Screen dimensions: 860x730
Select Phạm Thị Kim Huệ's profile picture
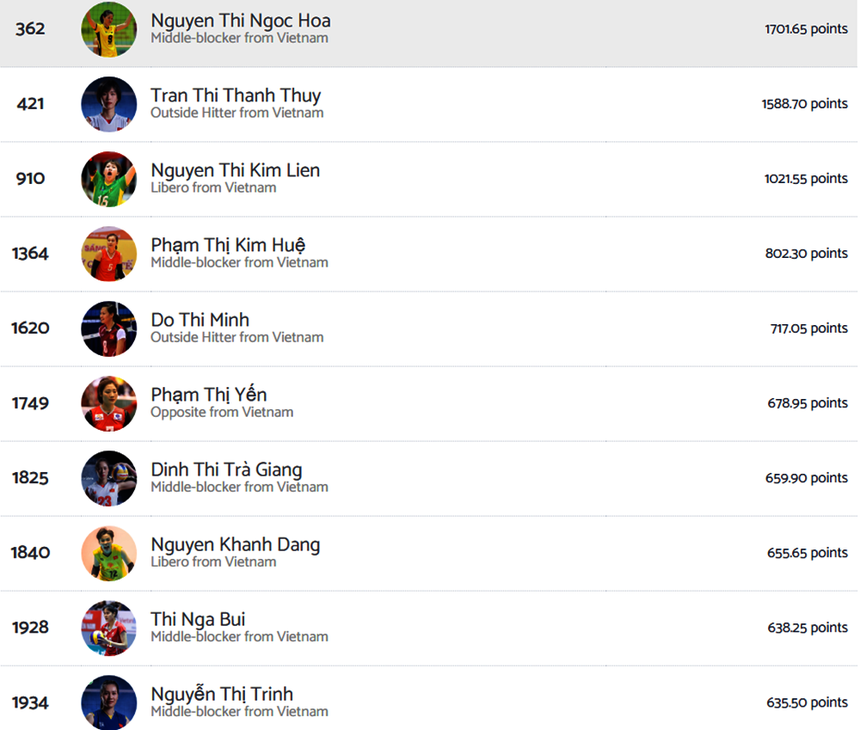point(108,254)
